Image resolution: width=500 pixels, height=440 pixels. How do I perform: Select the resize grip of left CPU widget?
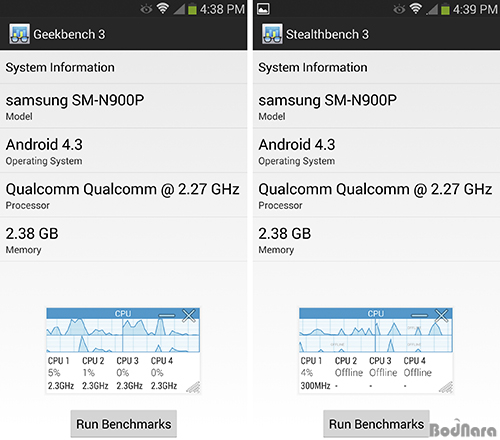click(193, 387)
